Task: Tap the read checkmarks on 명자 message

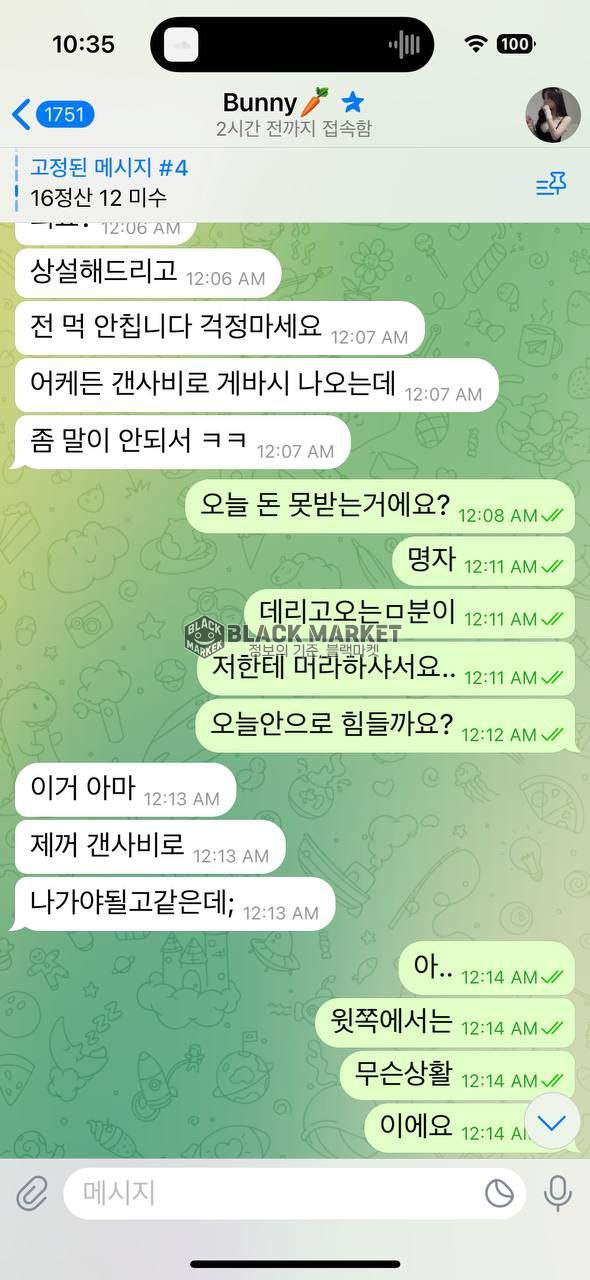Action: click(x=552, y=567)
